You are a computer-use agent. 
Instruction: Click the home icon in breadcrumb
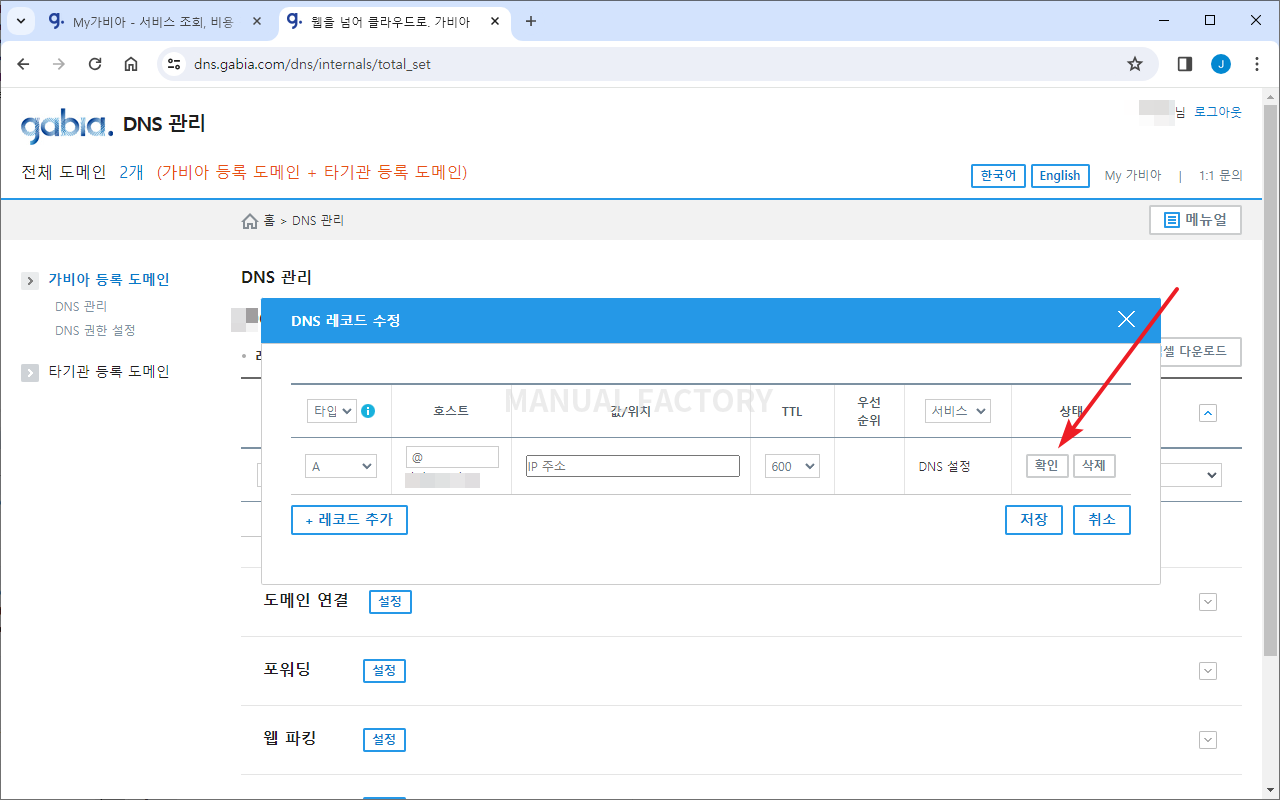pos(250,221)
